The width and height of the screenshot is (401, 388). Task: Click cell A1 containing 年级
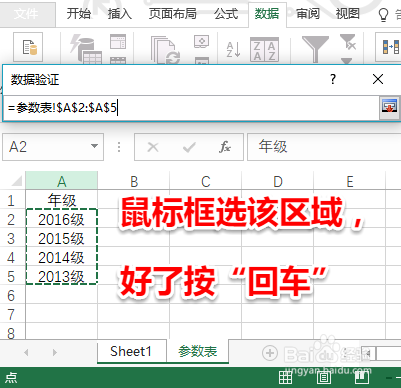click(62, 200)
